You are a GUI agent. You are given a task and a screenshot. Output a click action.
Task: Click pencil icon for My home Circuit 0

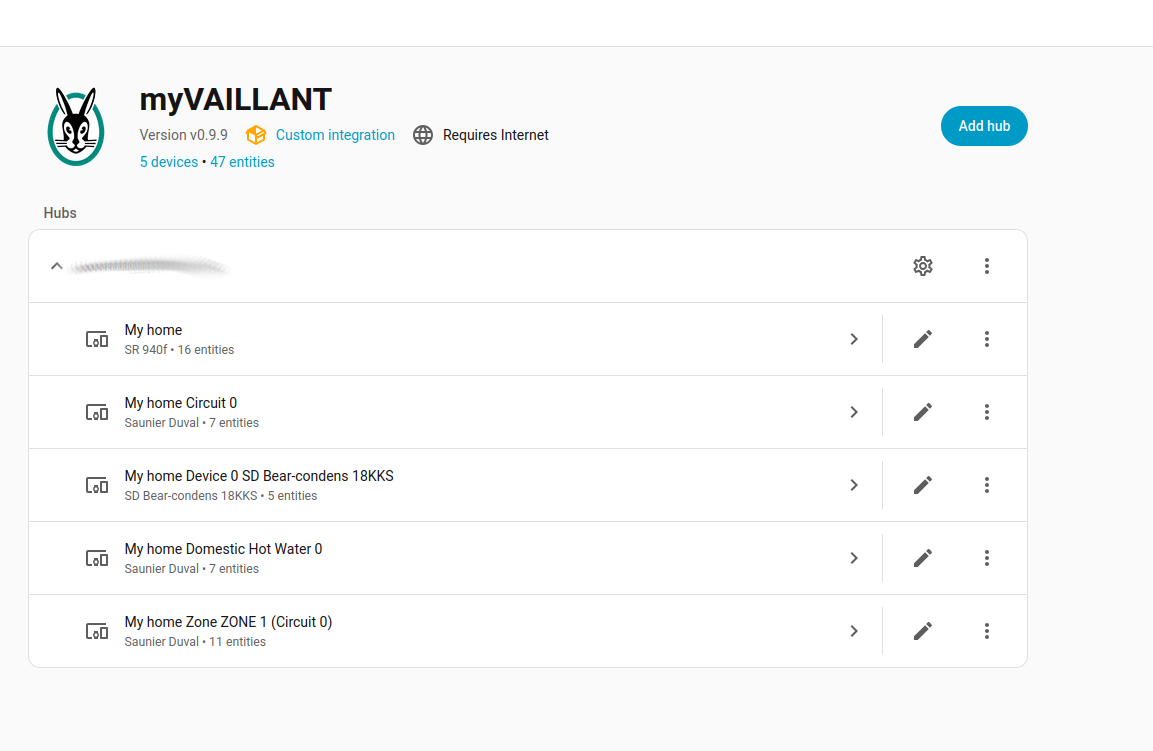pyautogui.click(x=923, y=412)
